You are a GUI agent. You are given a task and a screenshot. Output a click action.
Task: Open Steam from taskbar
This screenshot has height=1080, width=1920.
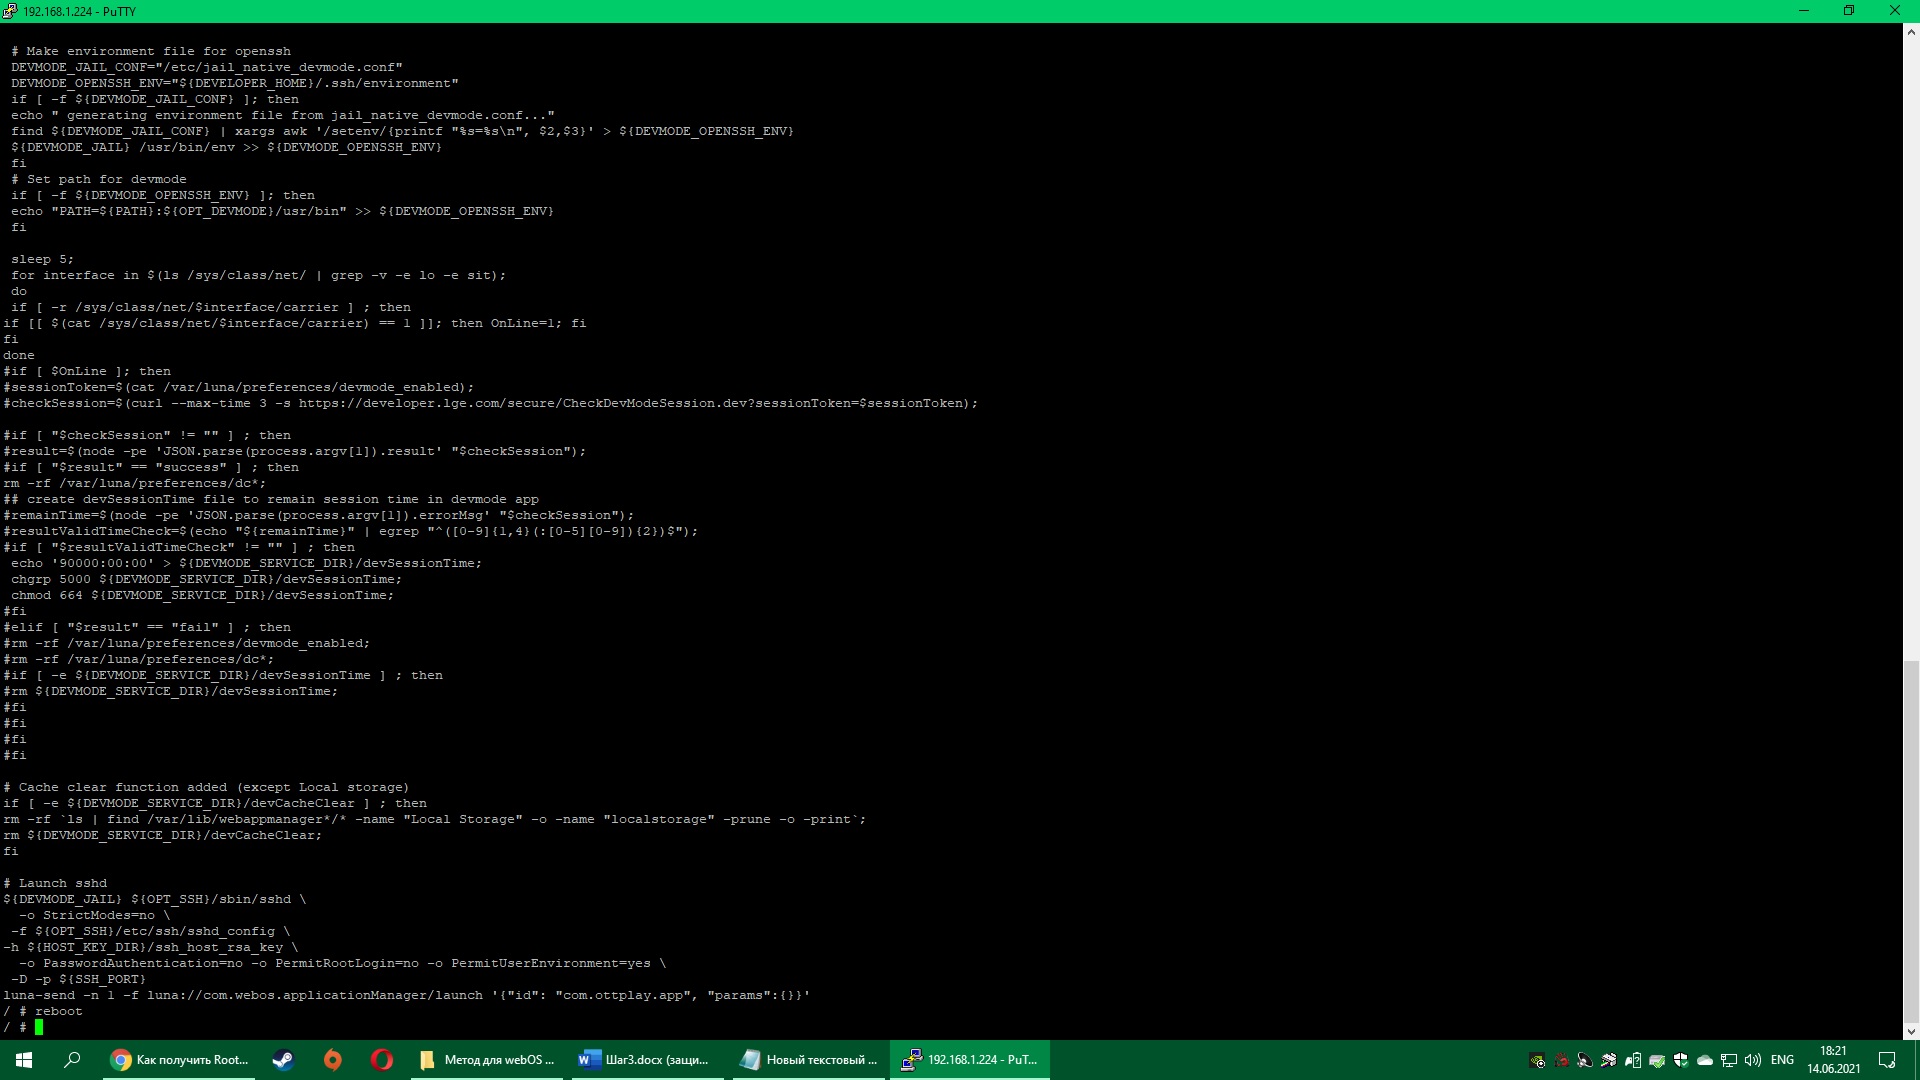pyautogui.click(x=283, y=1060)
